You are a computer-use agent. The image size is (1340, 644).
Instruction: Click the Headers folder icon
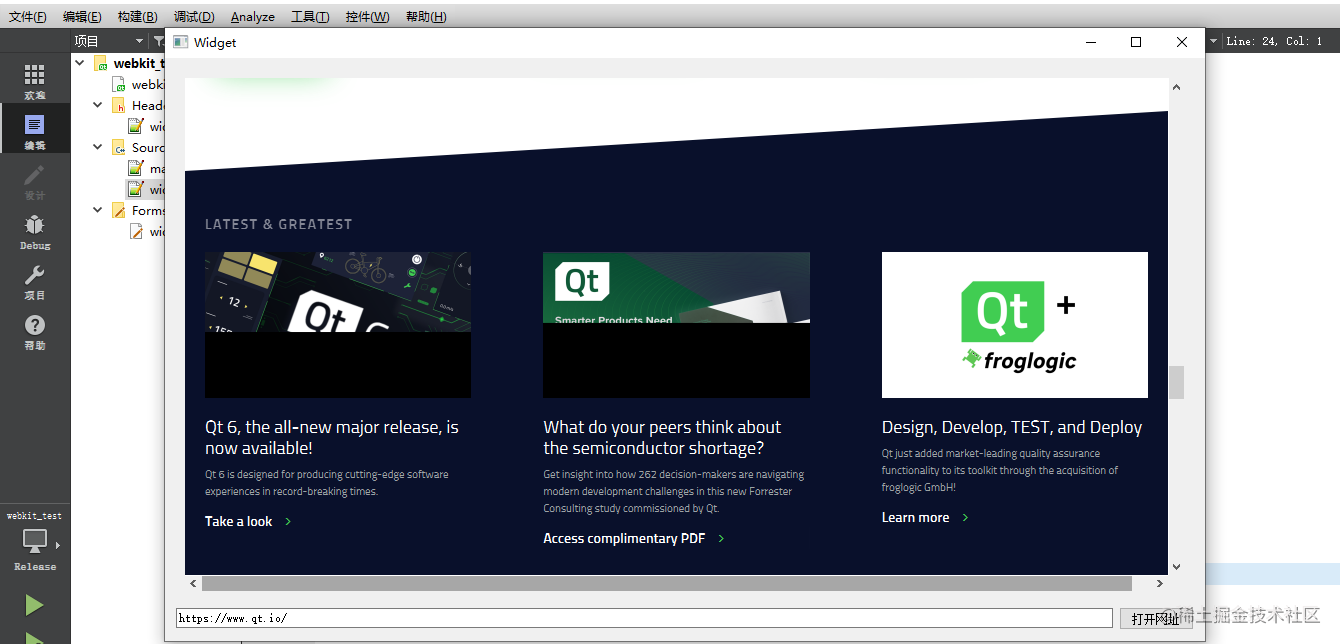119,105
